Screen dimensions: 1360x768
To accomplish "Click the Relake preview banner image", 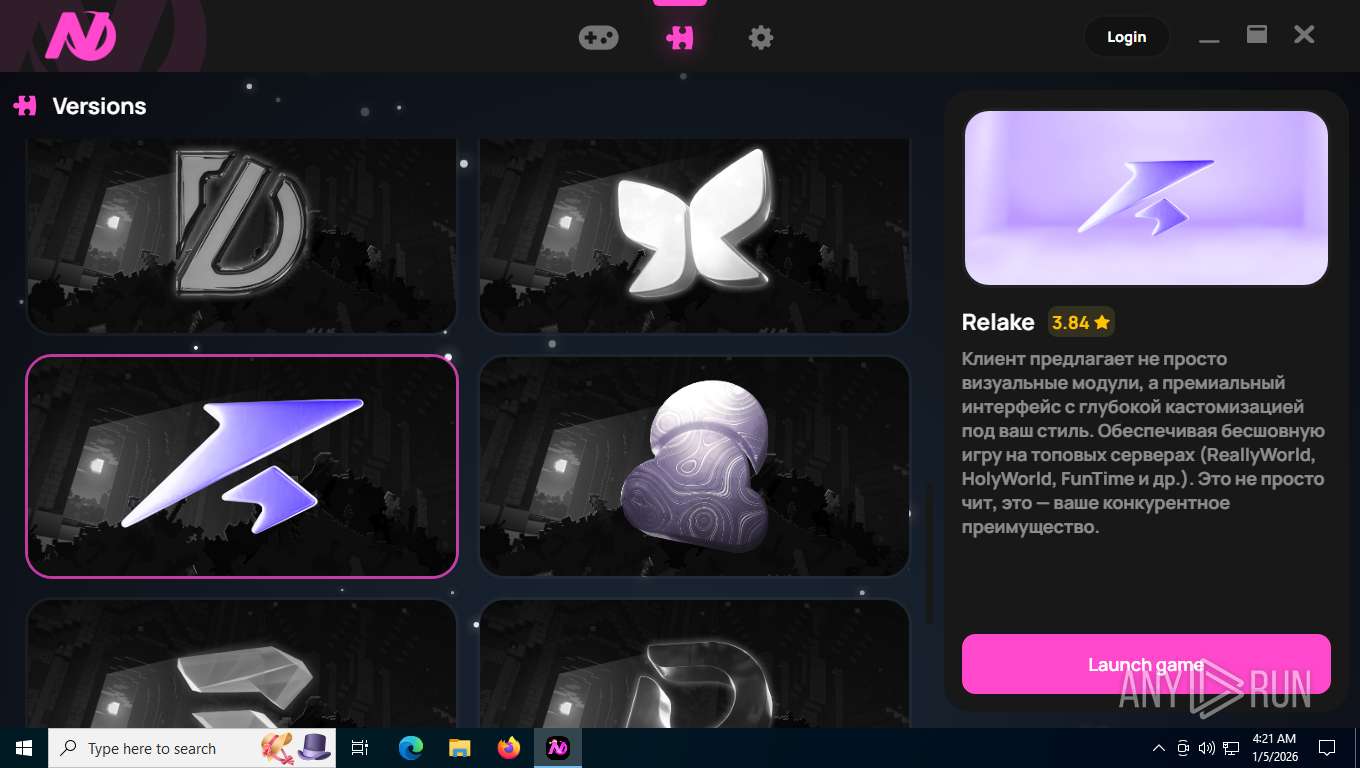I will tap(1146, 198).
